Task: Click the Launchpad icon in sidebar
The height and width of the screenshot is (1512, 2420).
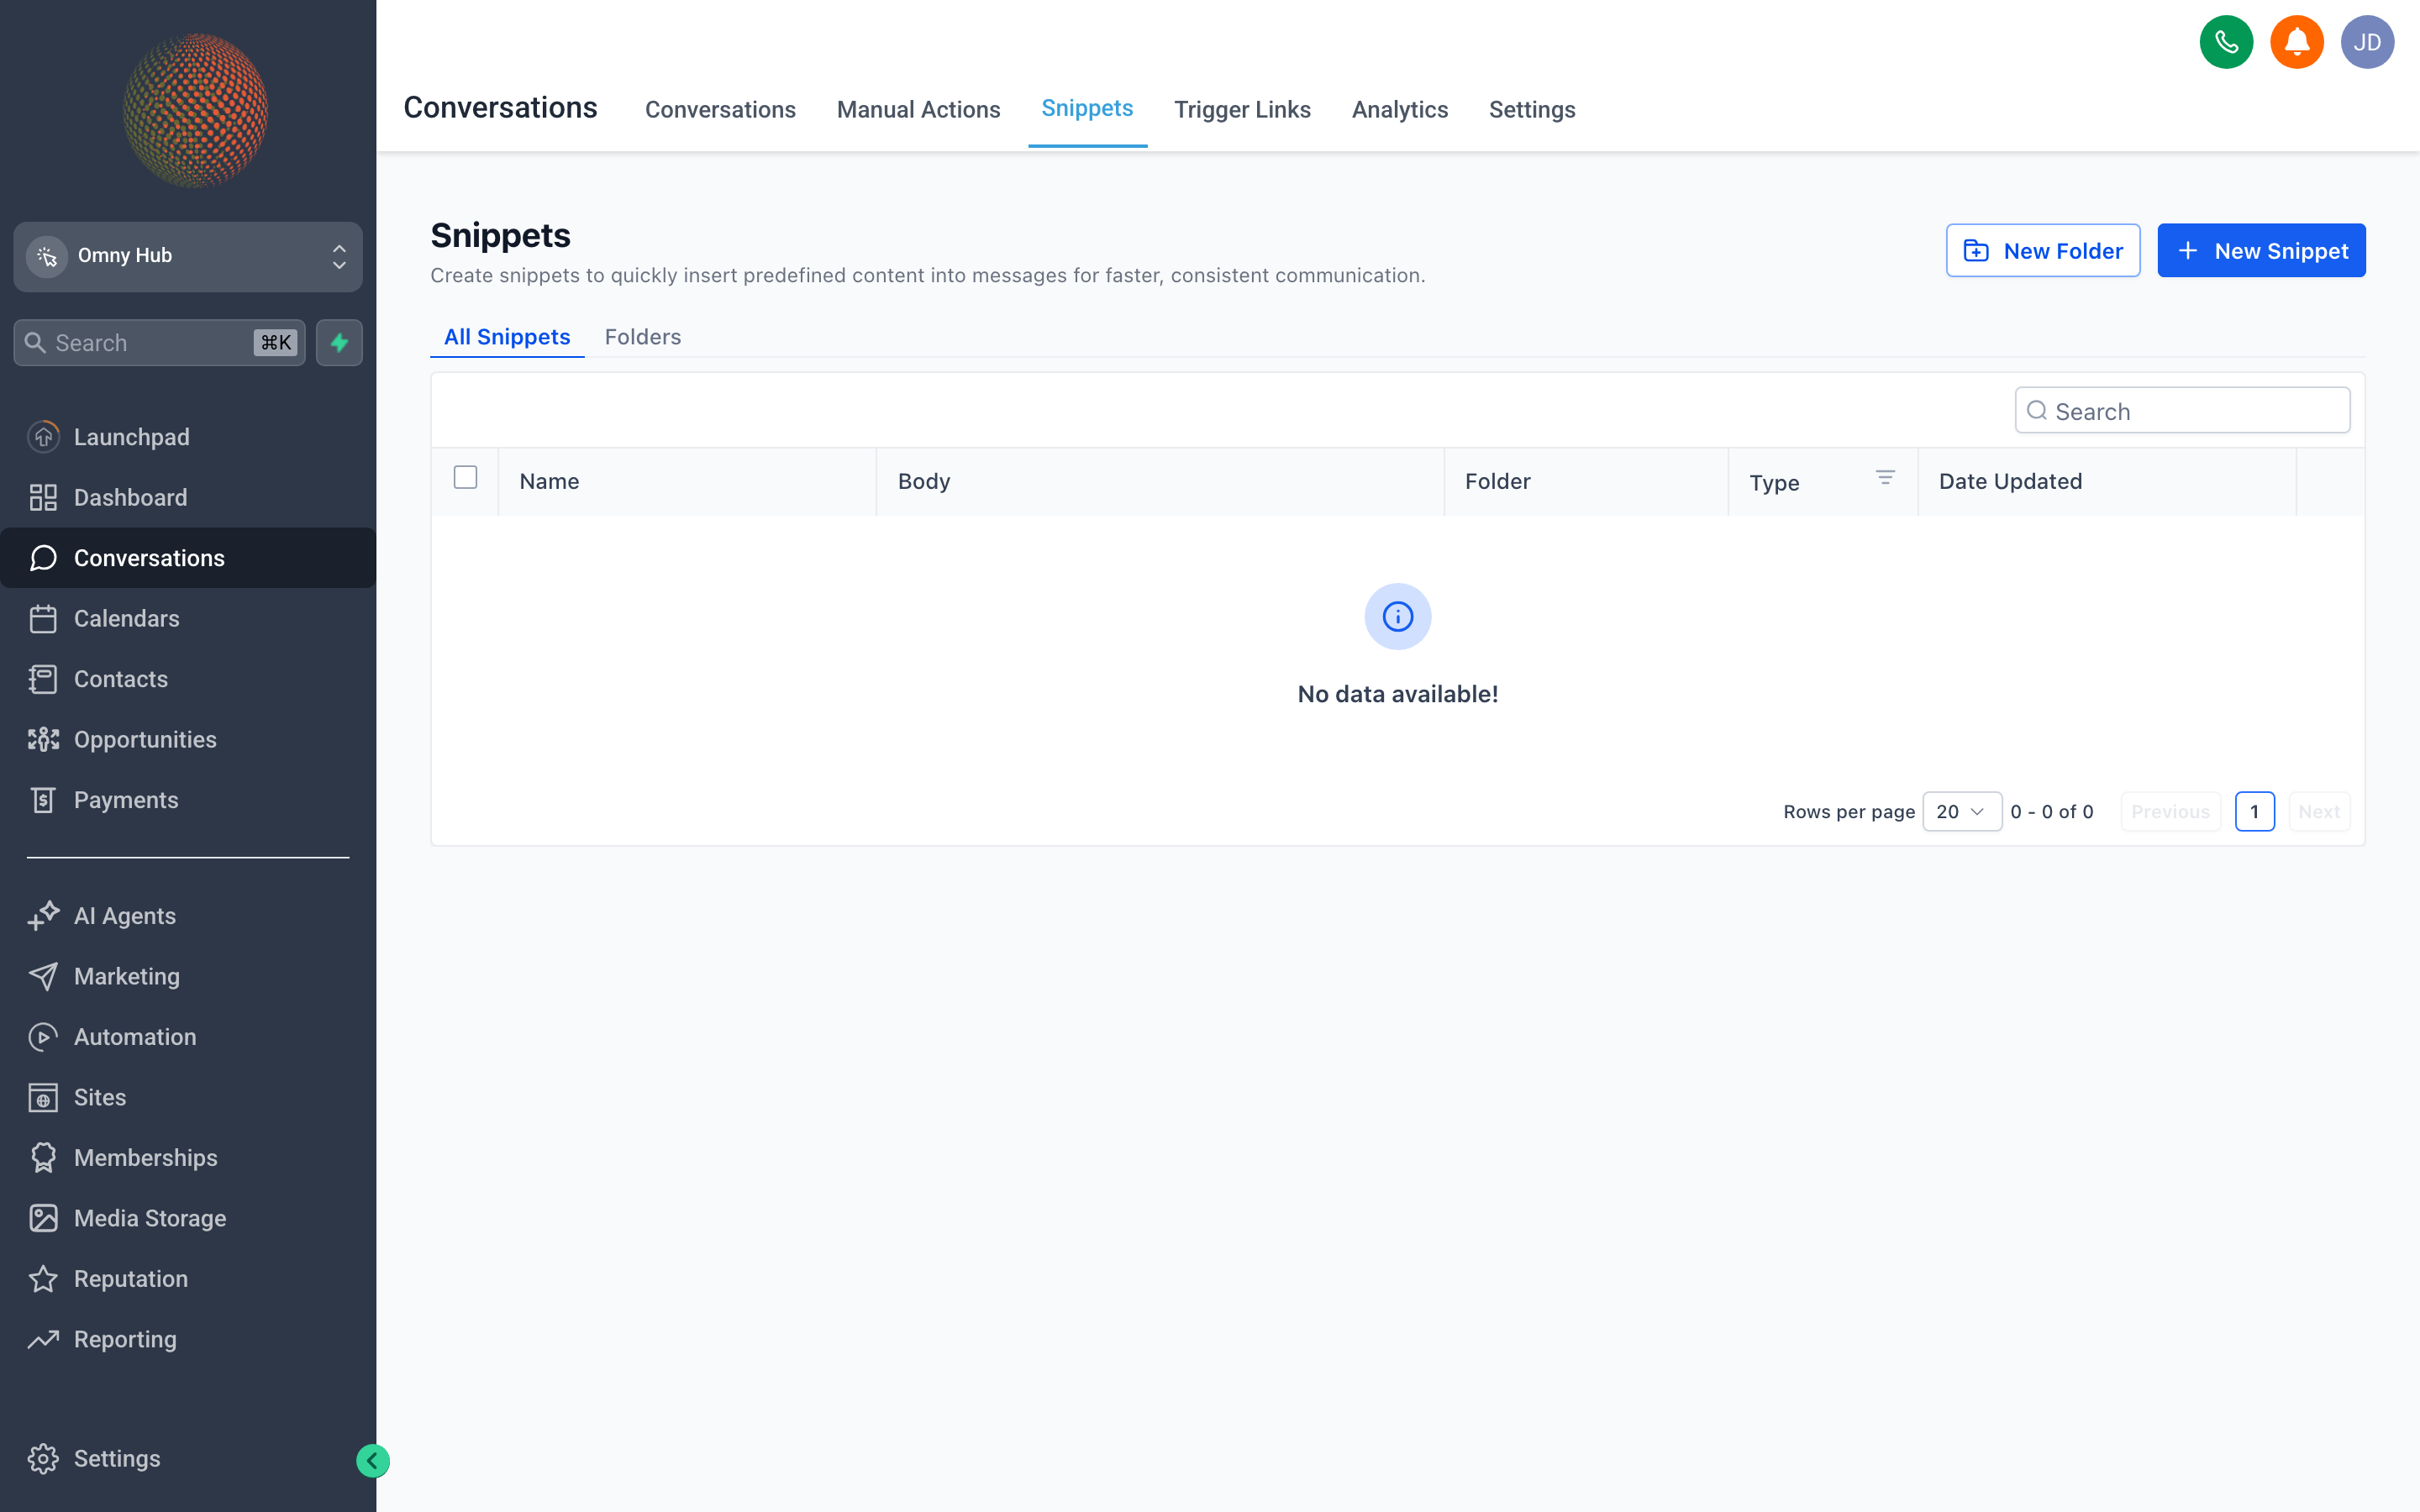Action: coord(43,437)
